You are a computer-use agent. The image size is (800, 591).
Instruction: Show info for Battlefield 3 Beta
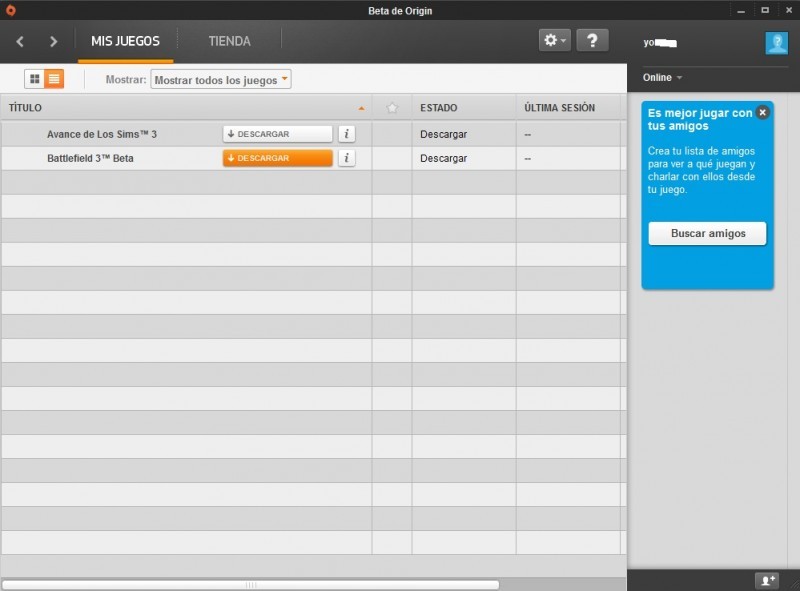click(x=346, y=158)
